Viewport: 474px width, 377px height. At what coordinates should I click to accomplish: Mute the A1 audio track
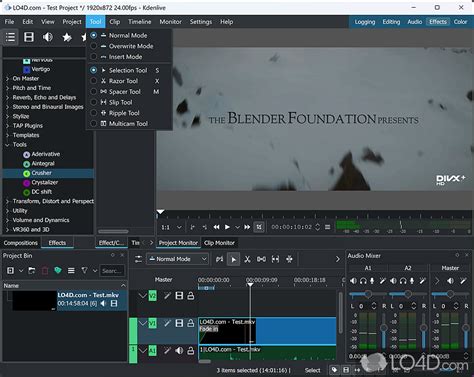tap(179, 351)
